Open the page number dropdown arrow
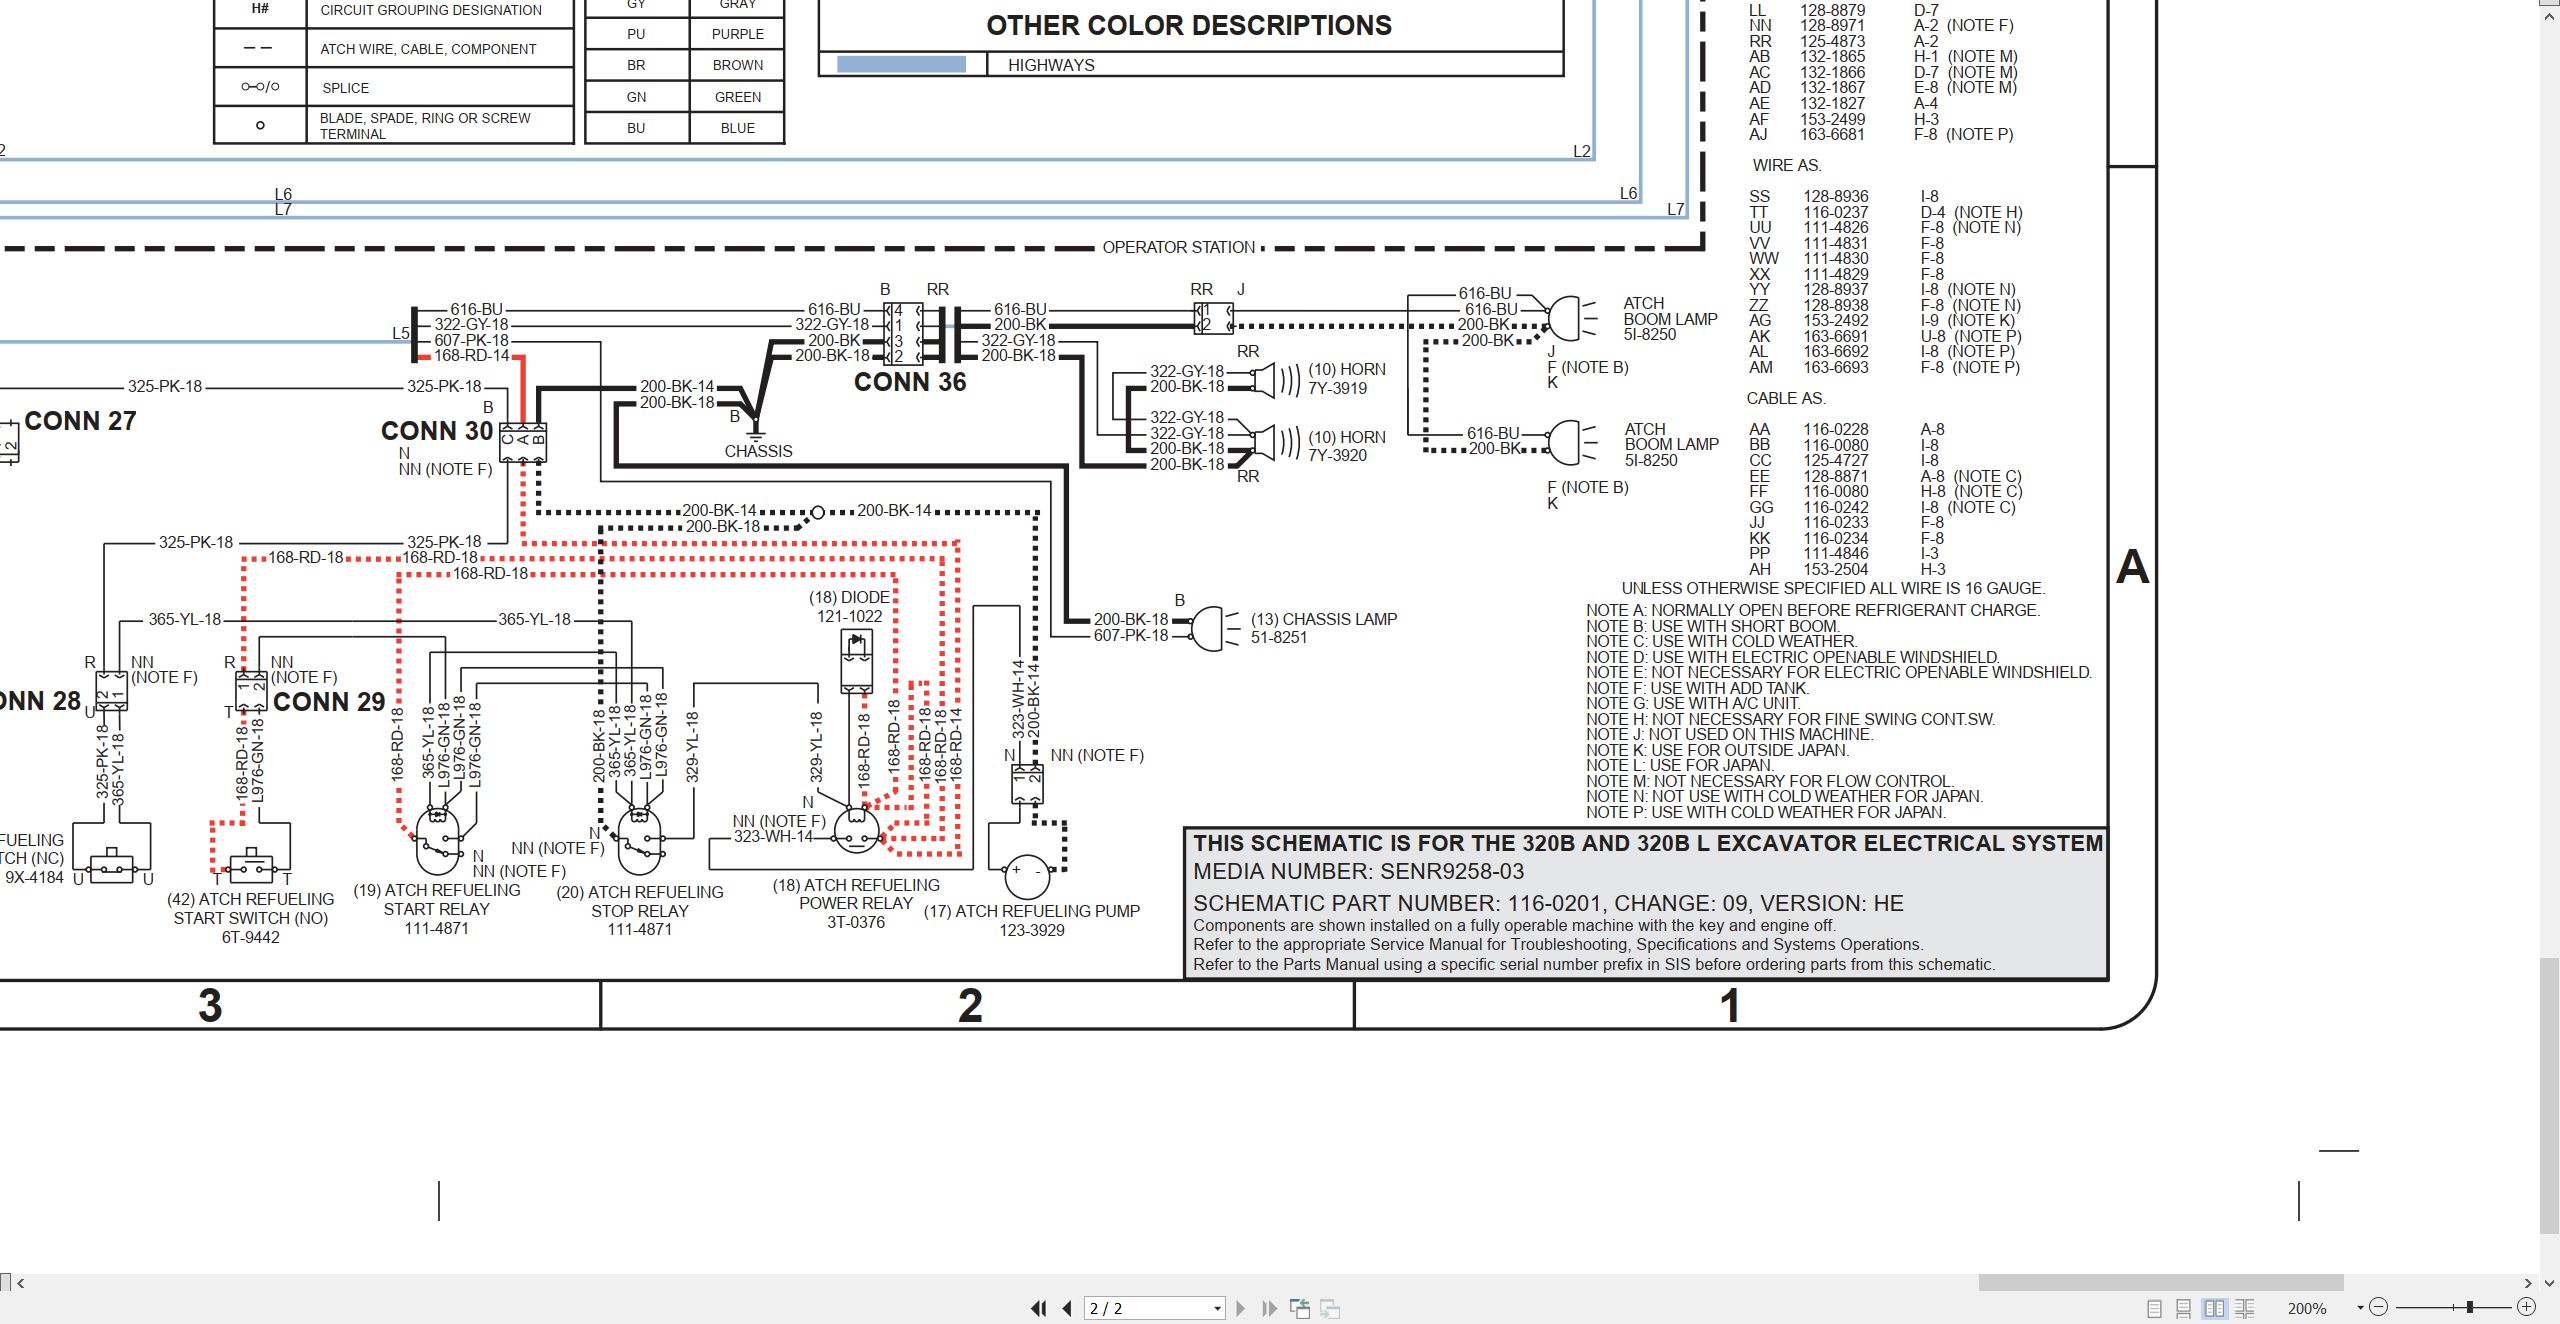 coord(1217,1309)
